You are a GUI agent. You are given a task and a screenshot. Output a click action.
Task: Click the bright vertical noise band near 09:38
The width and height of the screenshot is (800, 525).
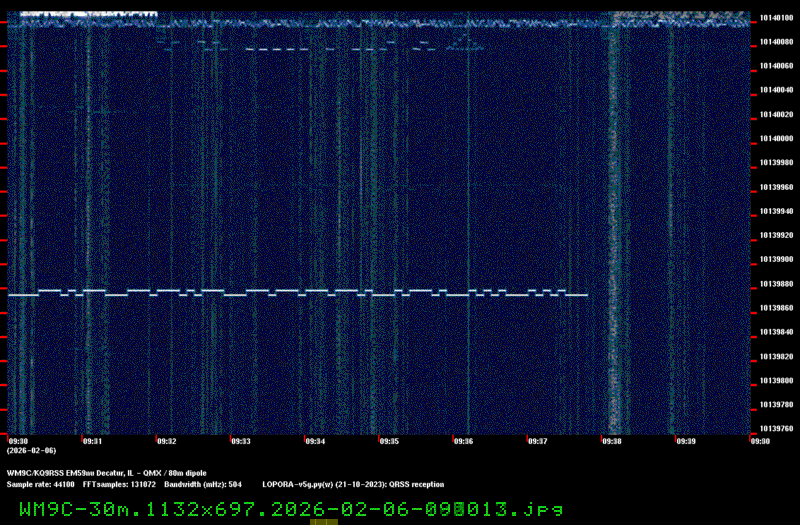(615, 230)
